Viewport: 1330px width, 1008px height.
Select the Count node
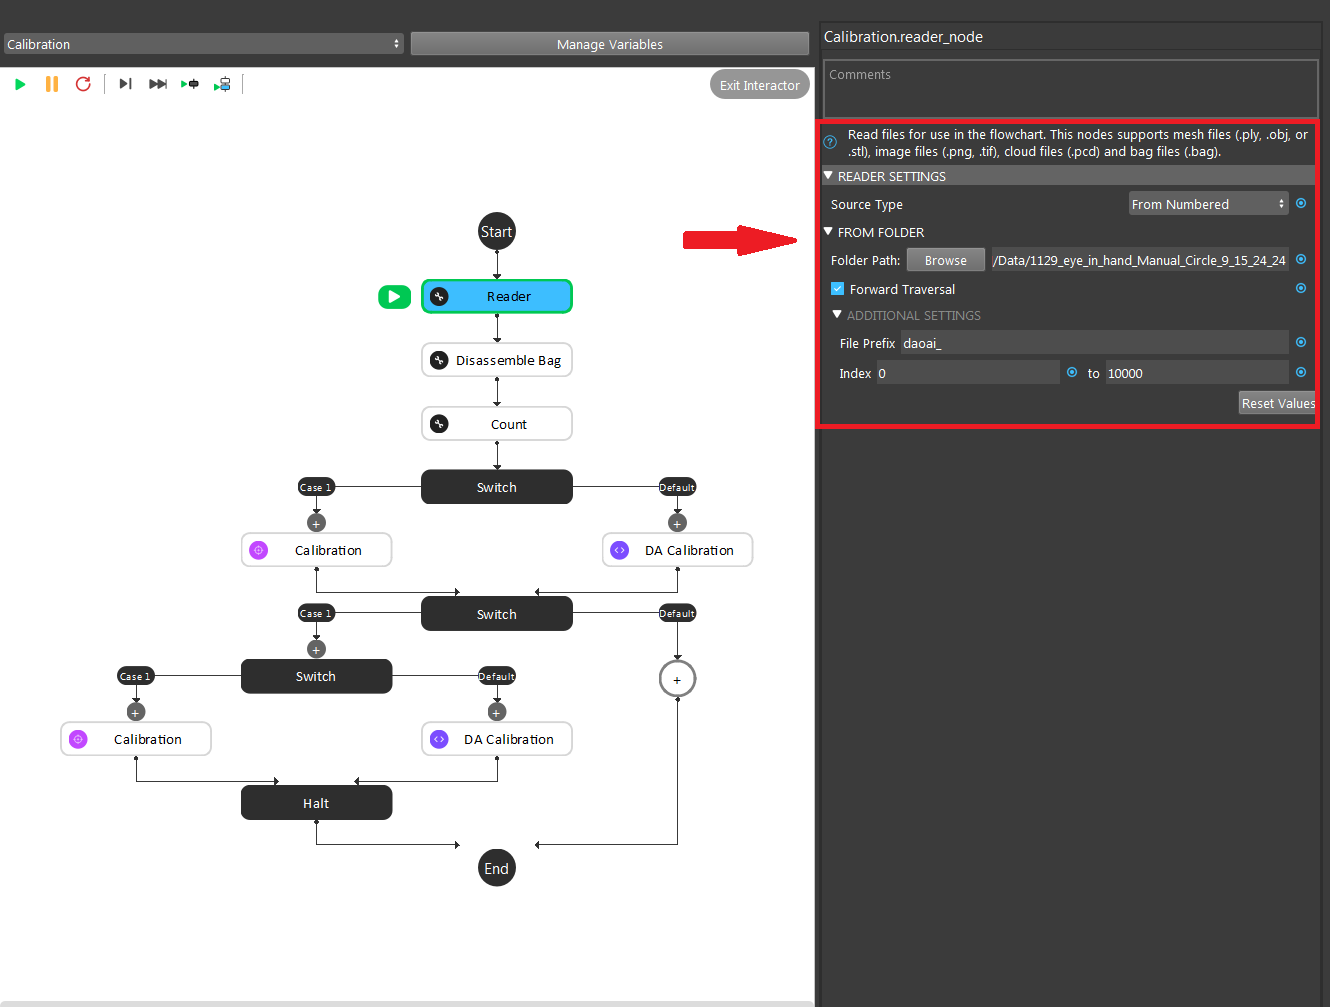click(497, 424)
